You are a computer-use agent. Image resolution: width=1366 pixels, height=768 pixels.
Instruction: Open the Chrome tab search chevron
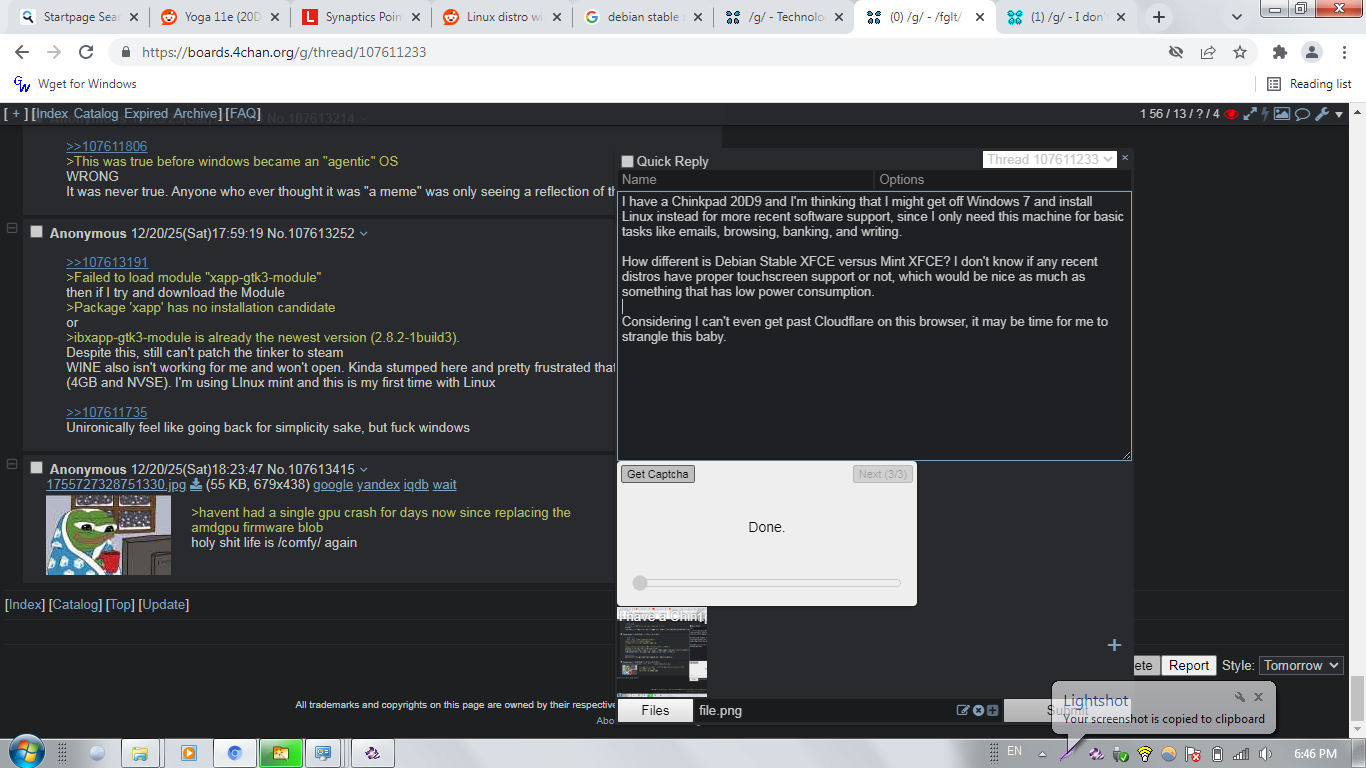coord(1237,17)
